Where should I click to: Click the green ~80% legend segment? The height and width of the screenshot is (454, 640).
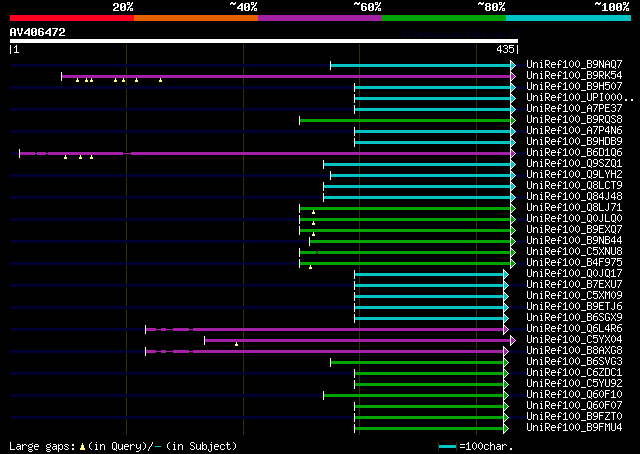pos(444,18)
